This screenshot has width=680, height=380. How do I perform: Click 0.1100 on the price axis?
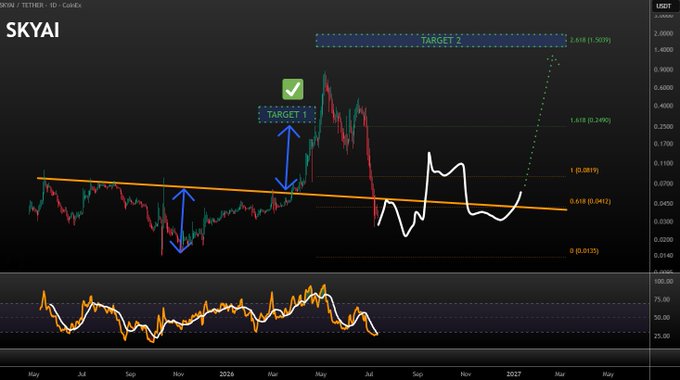click(x=664, y=164)
